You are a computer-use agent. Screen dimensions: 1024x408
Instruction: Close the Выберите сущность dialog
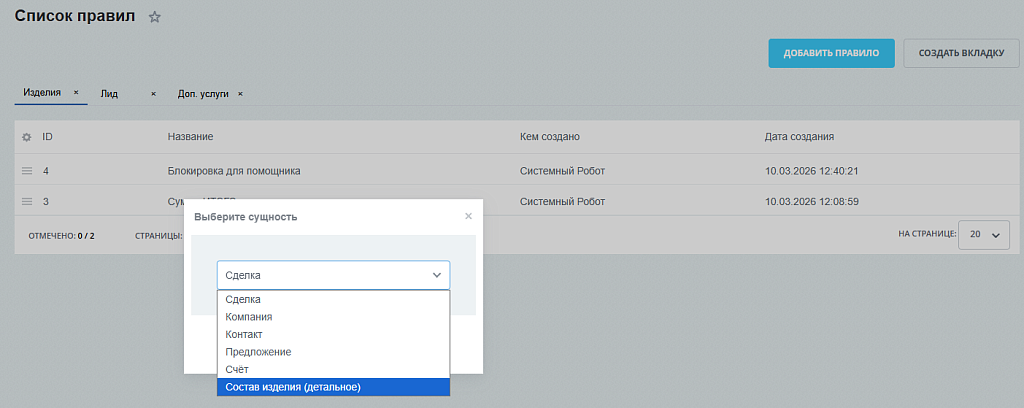pos(468,216)
